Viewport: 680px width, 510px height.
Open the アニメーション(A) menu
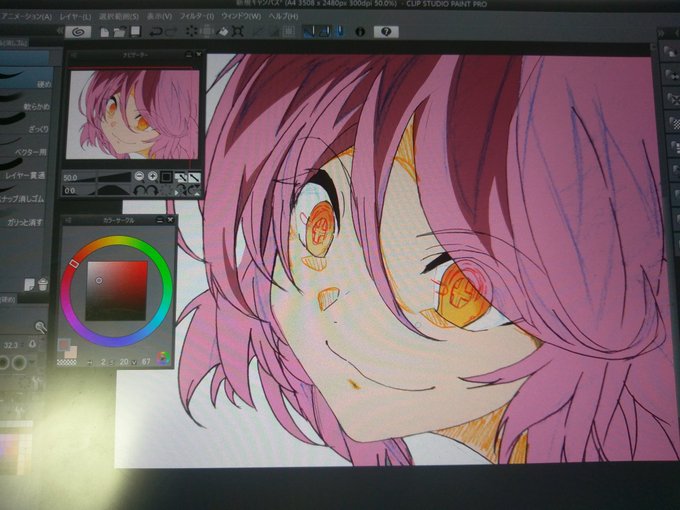pyautogui.click(x=26, y=17)
